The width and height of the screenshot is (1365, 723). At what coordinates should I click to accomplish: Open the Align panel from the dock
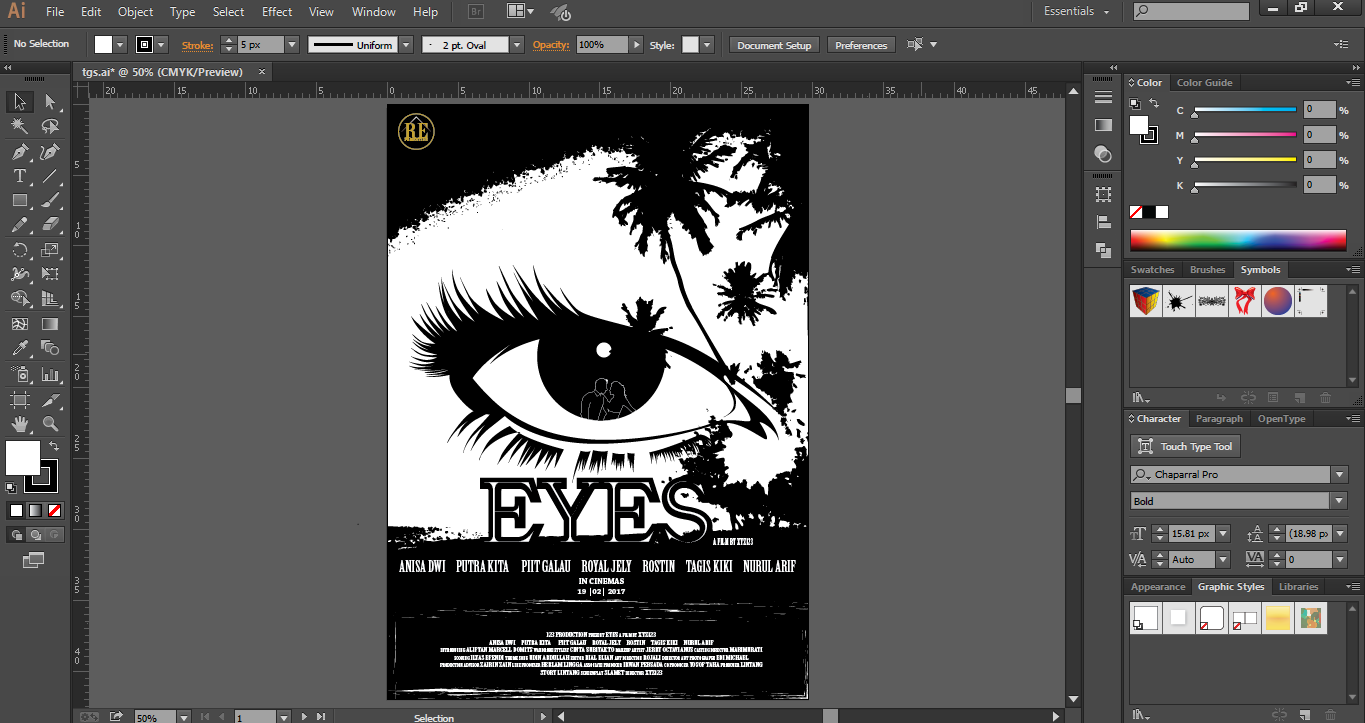[1103, 222]
